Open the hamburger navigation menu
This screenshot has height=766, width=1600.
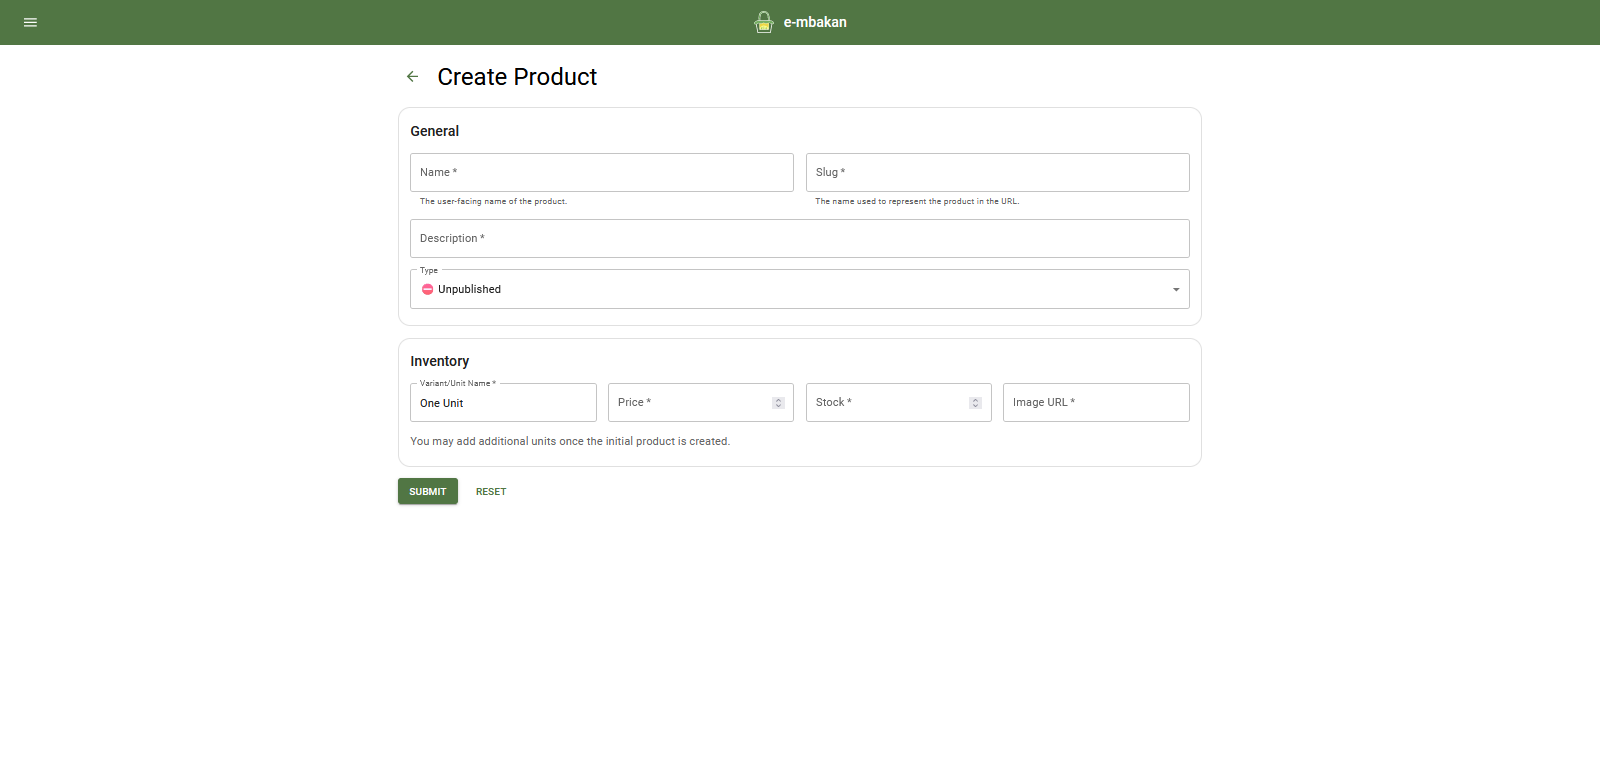30,22
